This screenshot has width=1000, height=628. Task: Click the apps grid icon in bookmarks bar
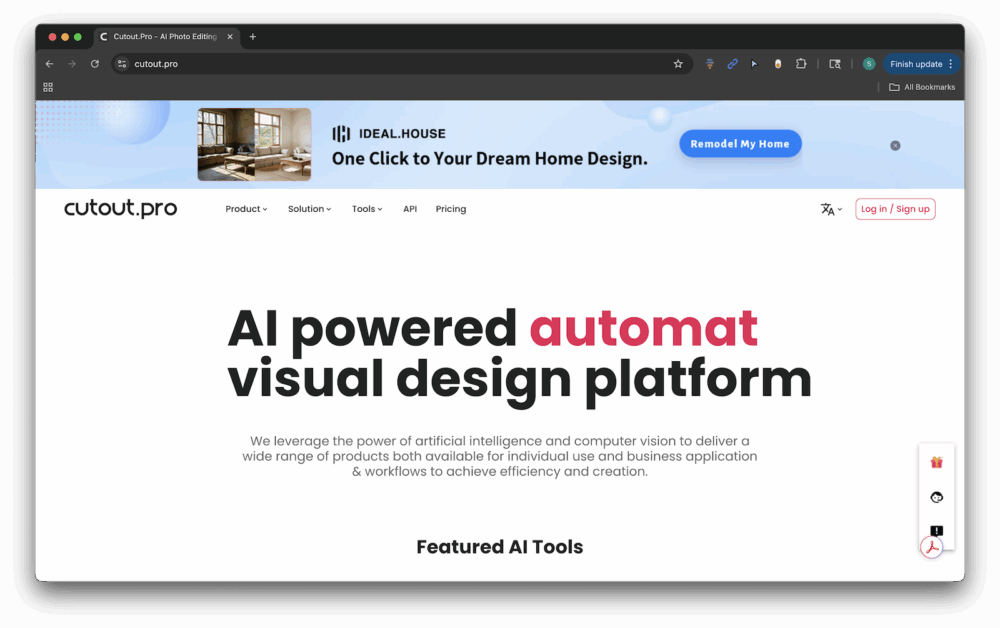48,87
